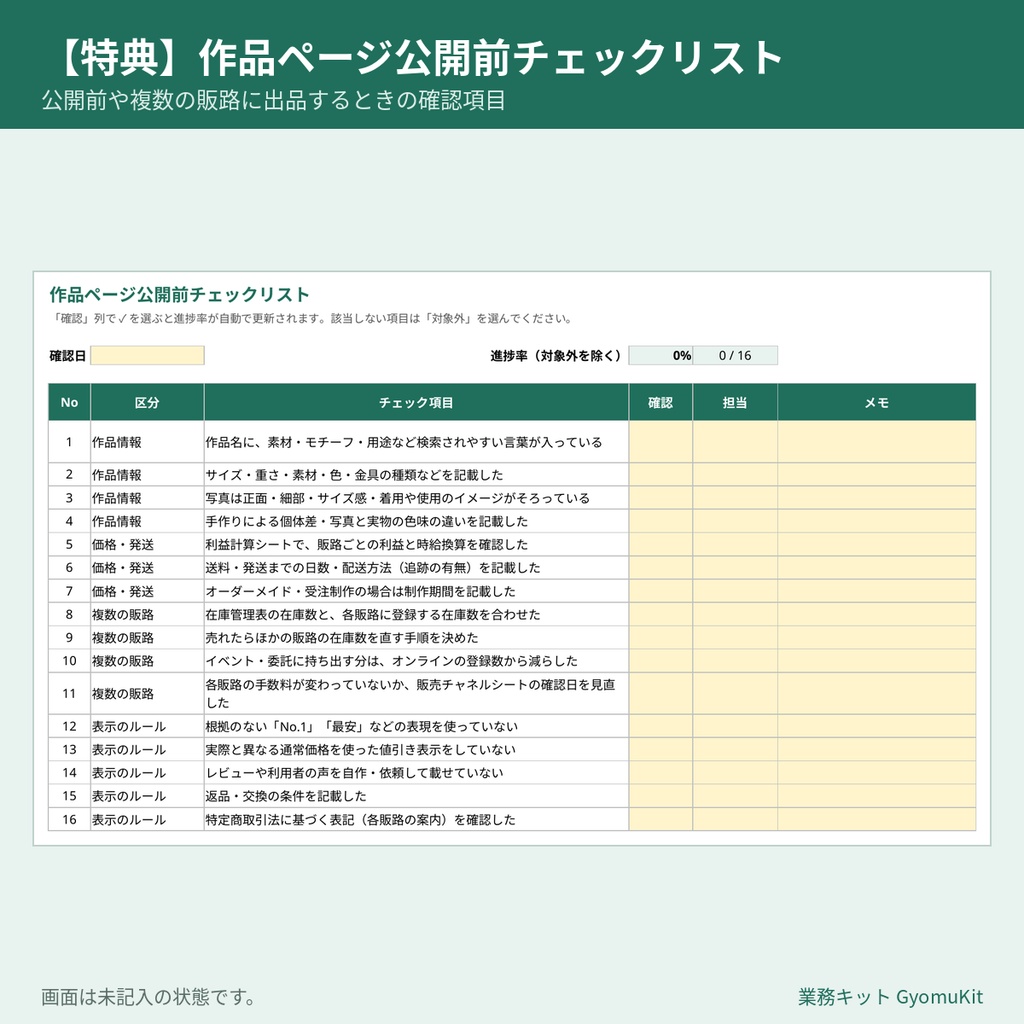Select item text 作品名に、素材・モチーフ・用途など
1024x1024 pixels.
click(404, 442)
